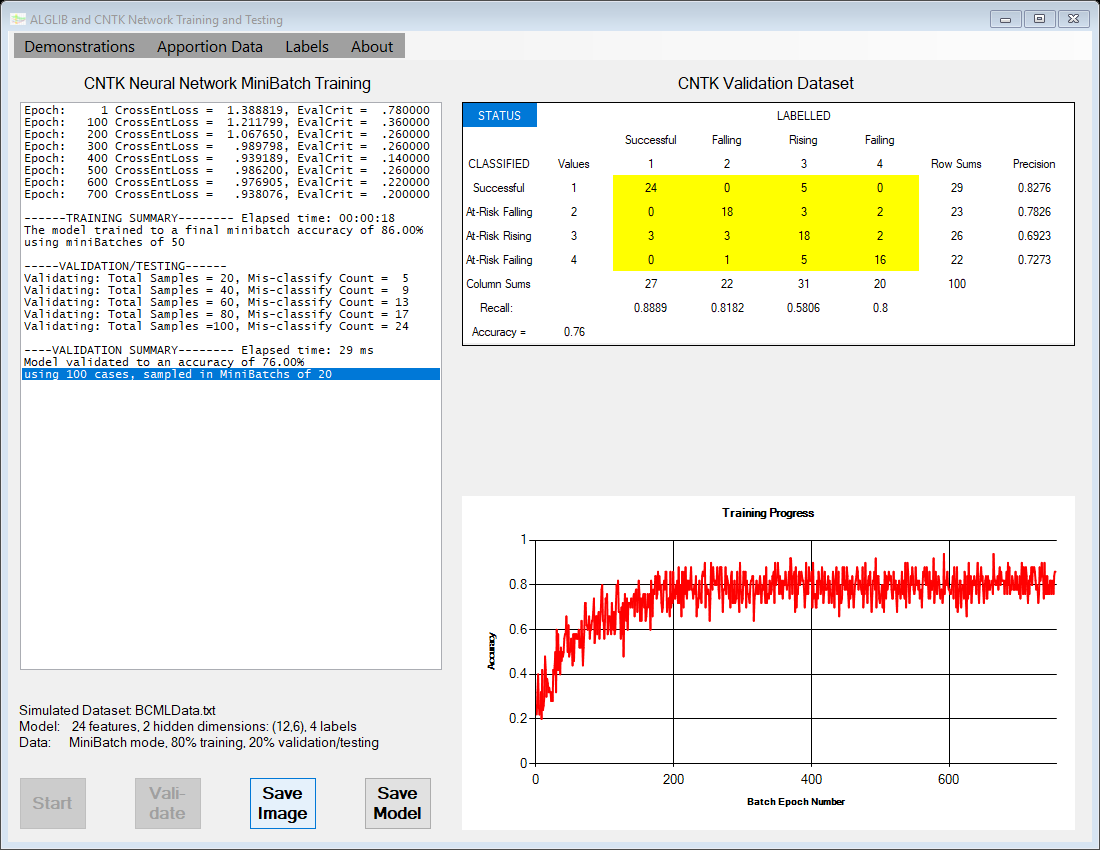Click the 'Simulated Dataset: BCMLData.txt' label
Image resolution: width=1100 pixels, height=850 pixels.
117,710
